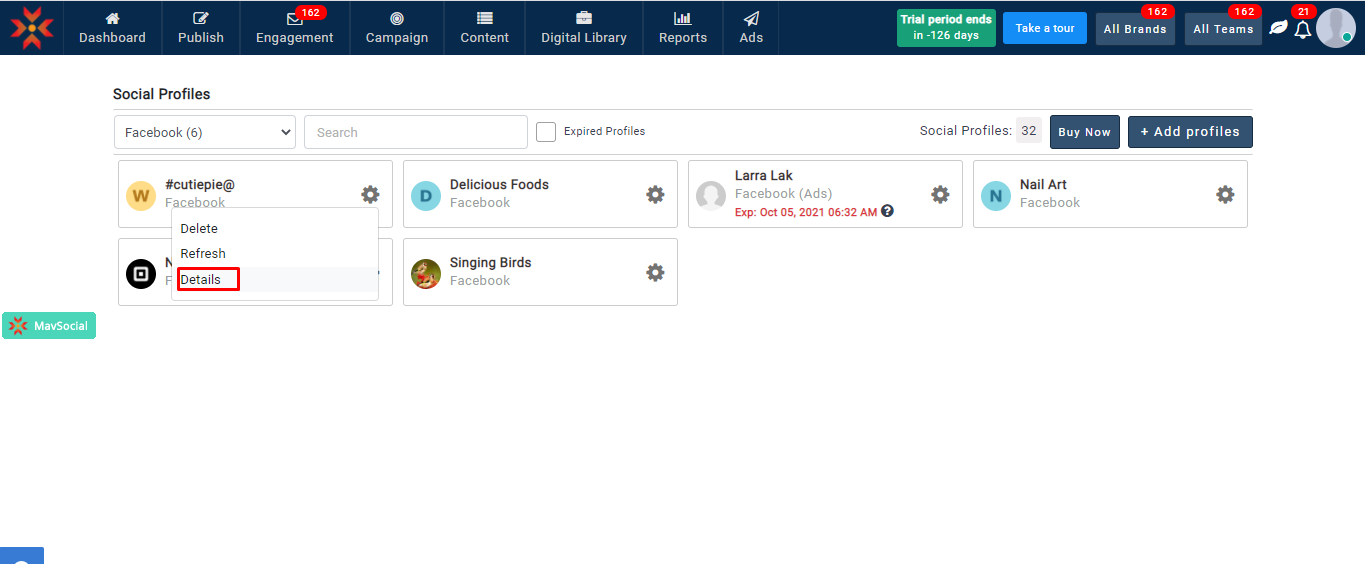Viewport: 1365px width, 564px height.
Task: Select Refresh in the profile menu
Action: (203, 254)
